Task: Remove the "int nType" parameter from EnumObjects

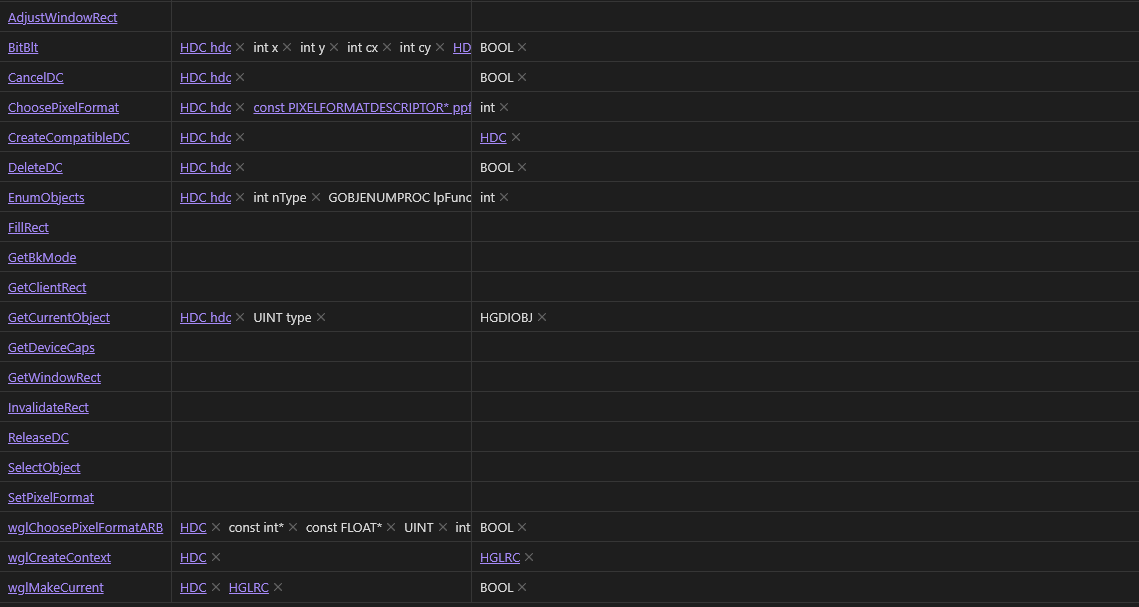Action: click(315, 197)
